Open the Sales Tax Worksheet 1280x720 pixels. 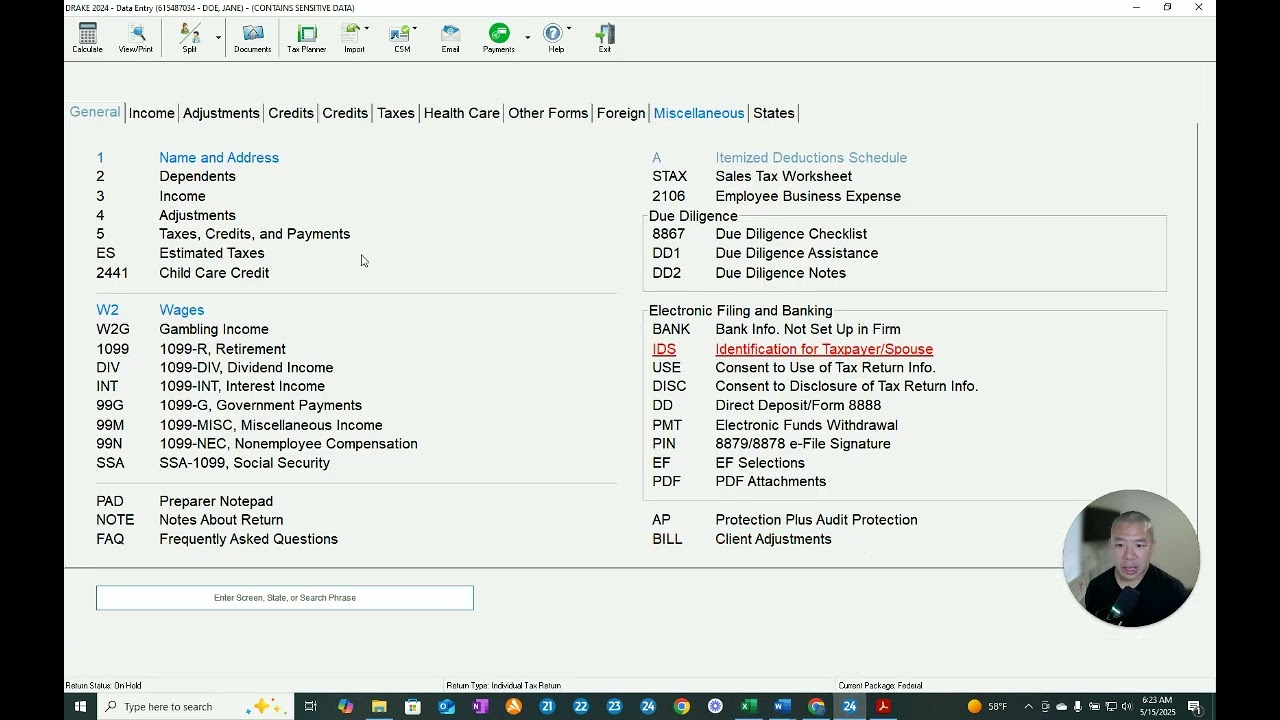tap(783, 176)
